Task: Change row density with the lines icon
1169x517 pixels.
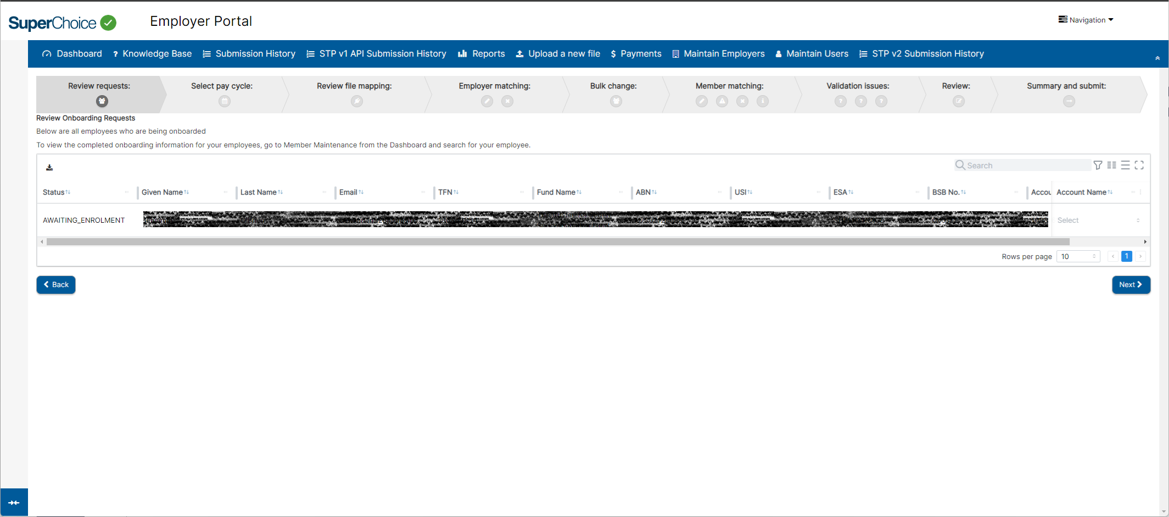Action: (x=1125, y=165)
